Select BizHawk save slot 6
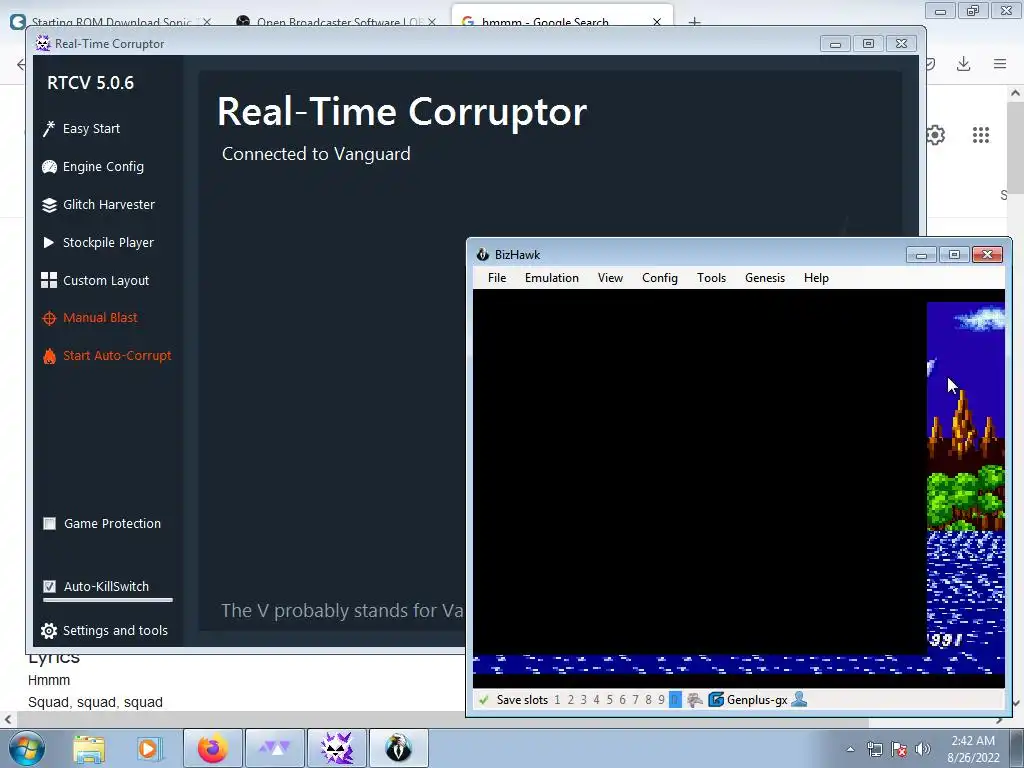The height and width of the screenshot is (768, 1024). point(622,700)
